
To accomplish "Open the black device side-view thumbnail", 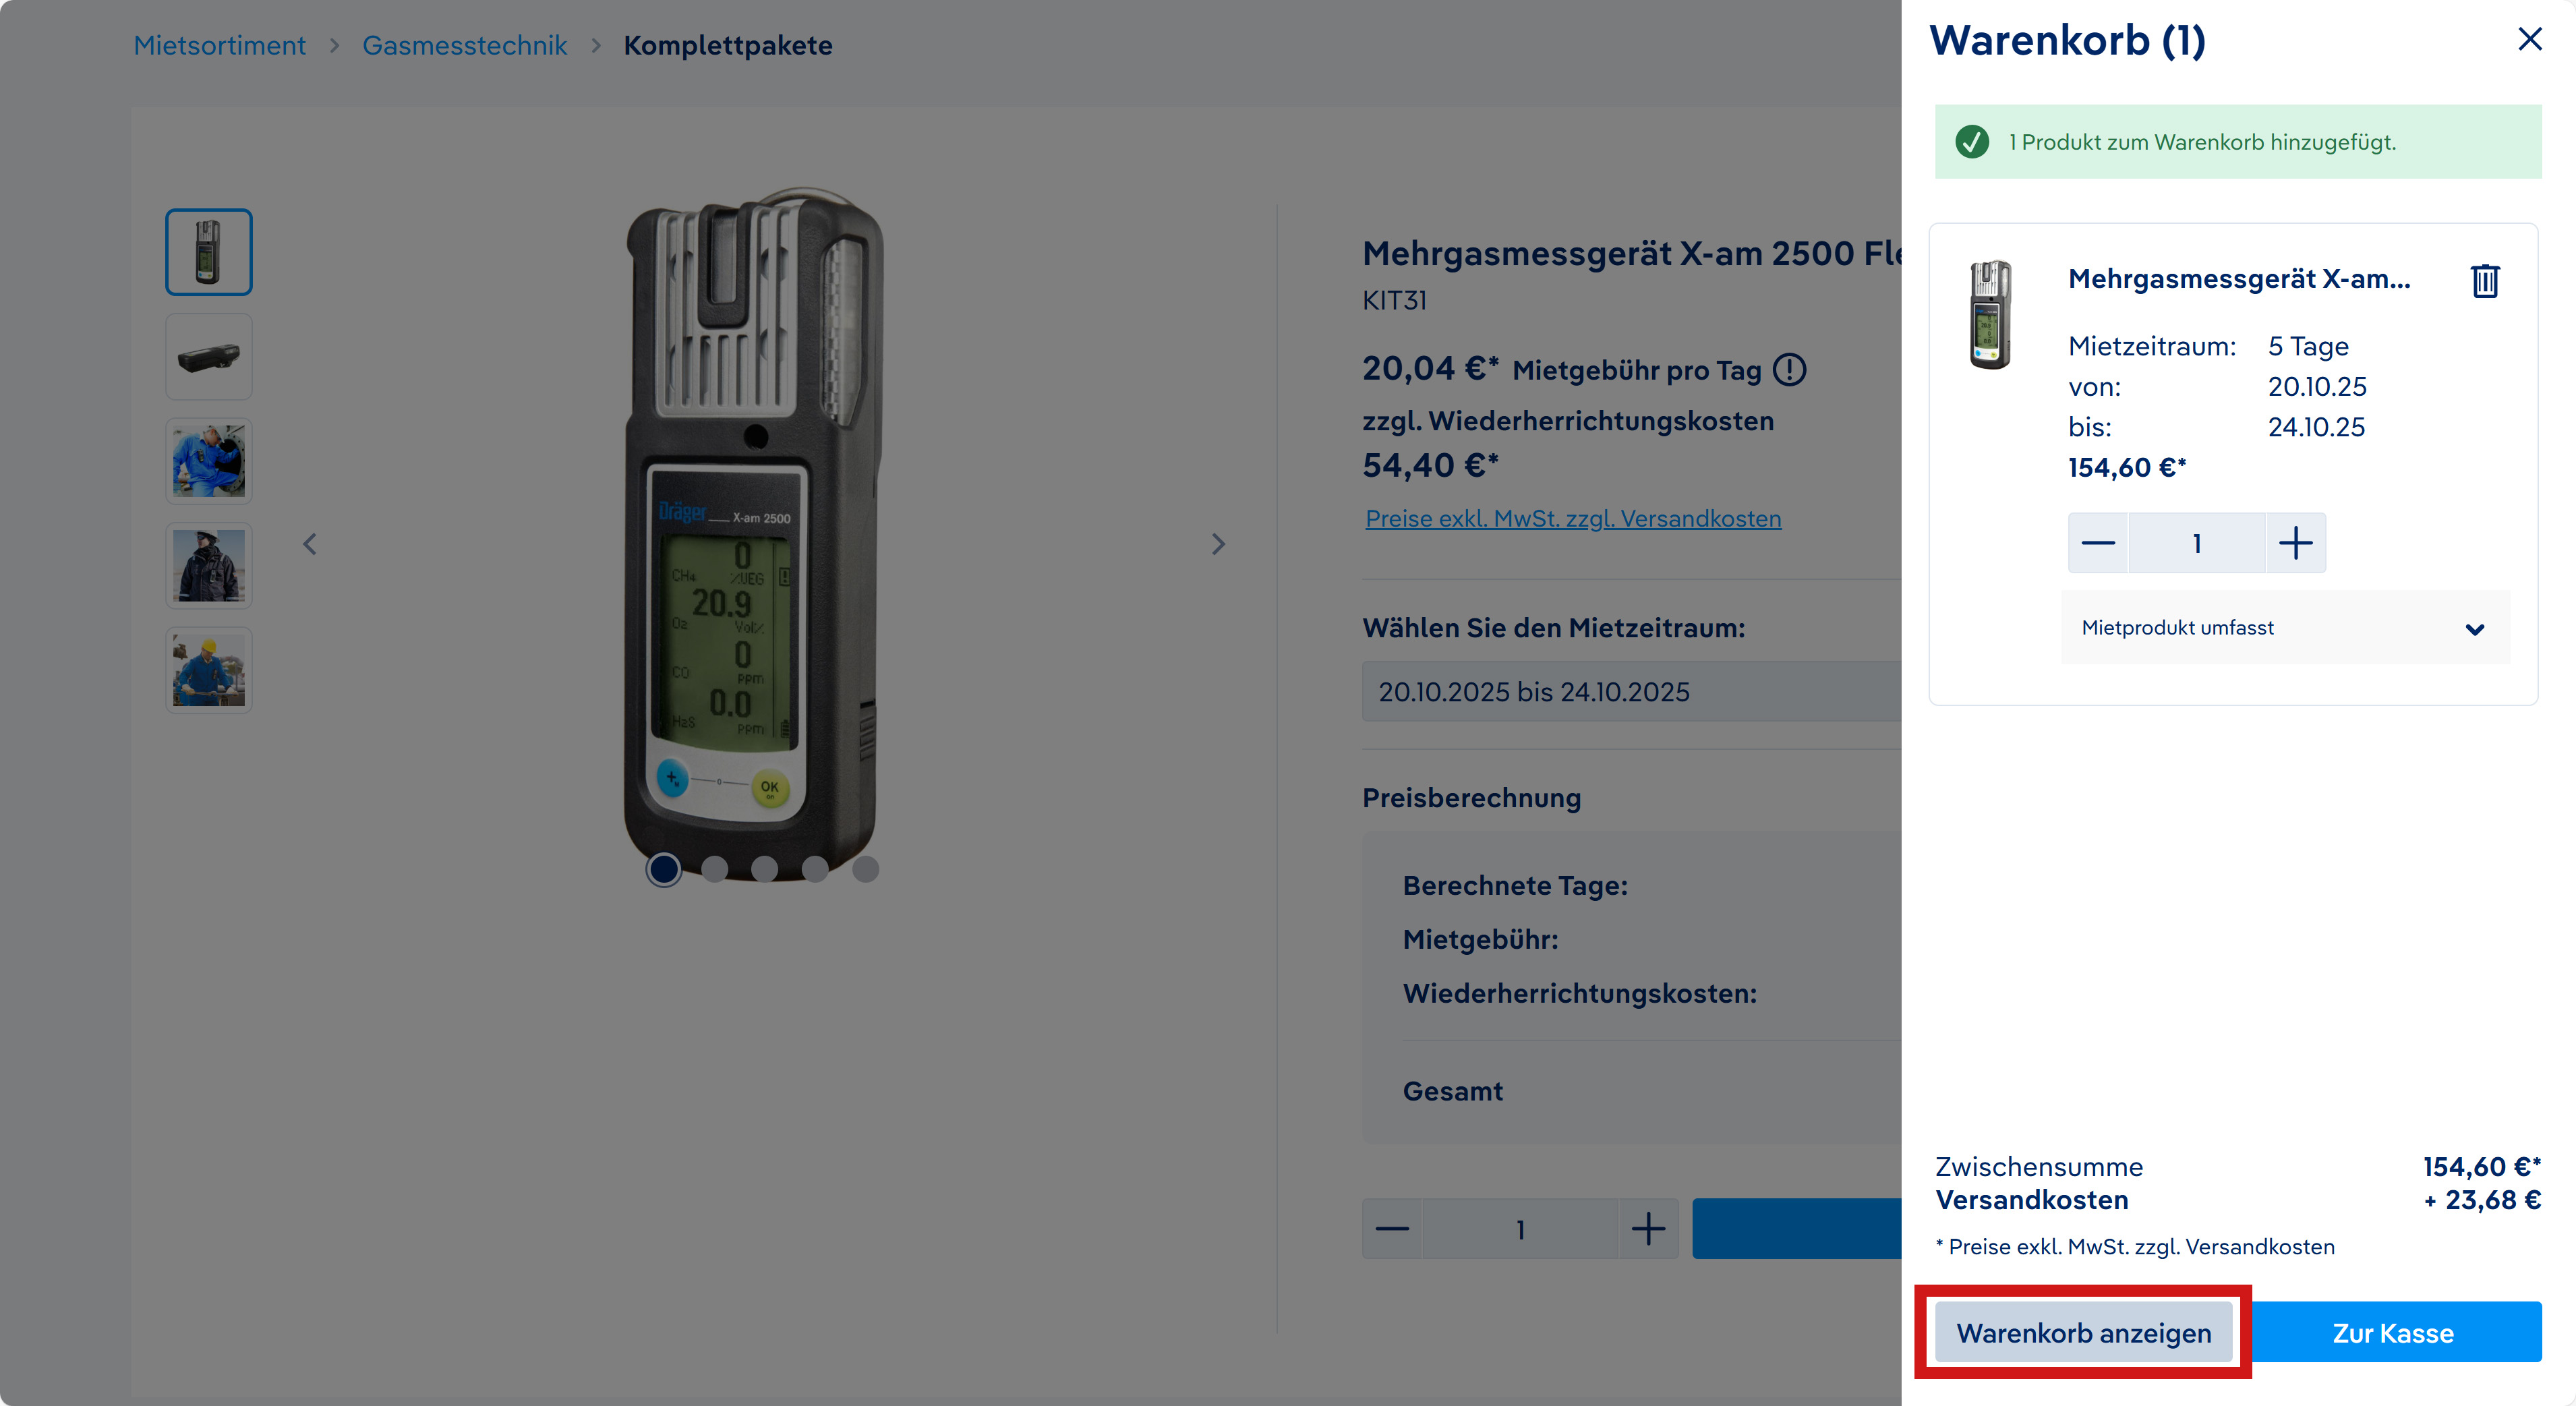I will pyautogui.click(x=208, y=357).
